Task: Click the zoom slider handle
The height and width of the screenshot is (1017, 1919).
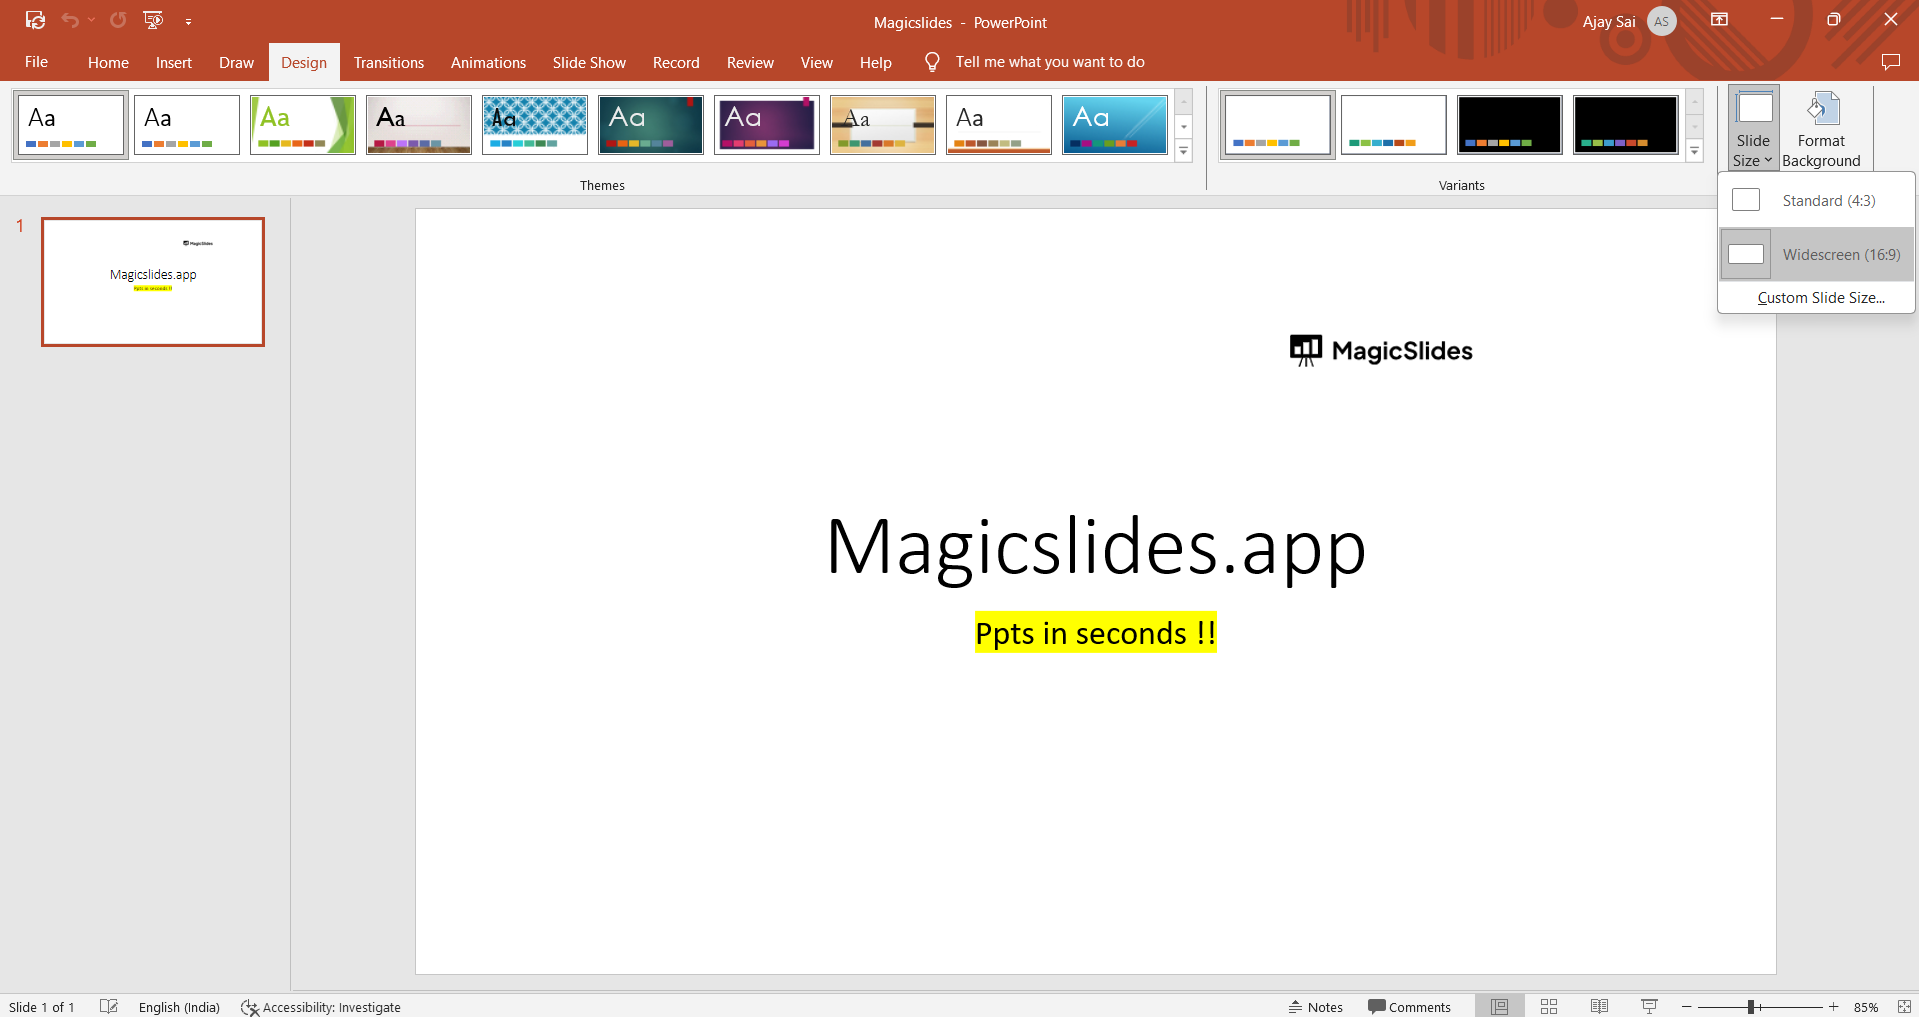Action: (x=1751, y=1007)
